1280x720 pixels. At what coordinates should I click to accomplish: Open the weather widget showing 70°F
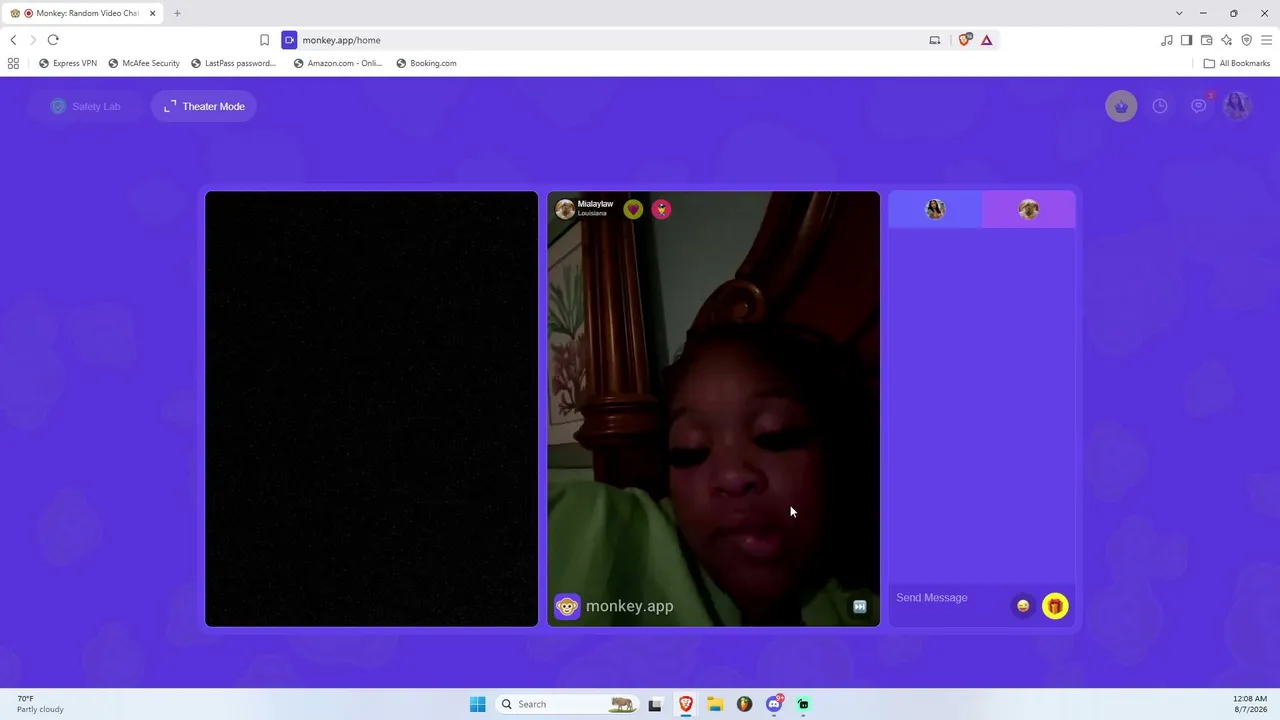coord(40,704)
